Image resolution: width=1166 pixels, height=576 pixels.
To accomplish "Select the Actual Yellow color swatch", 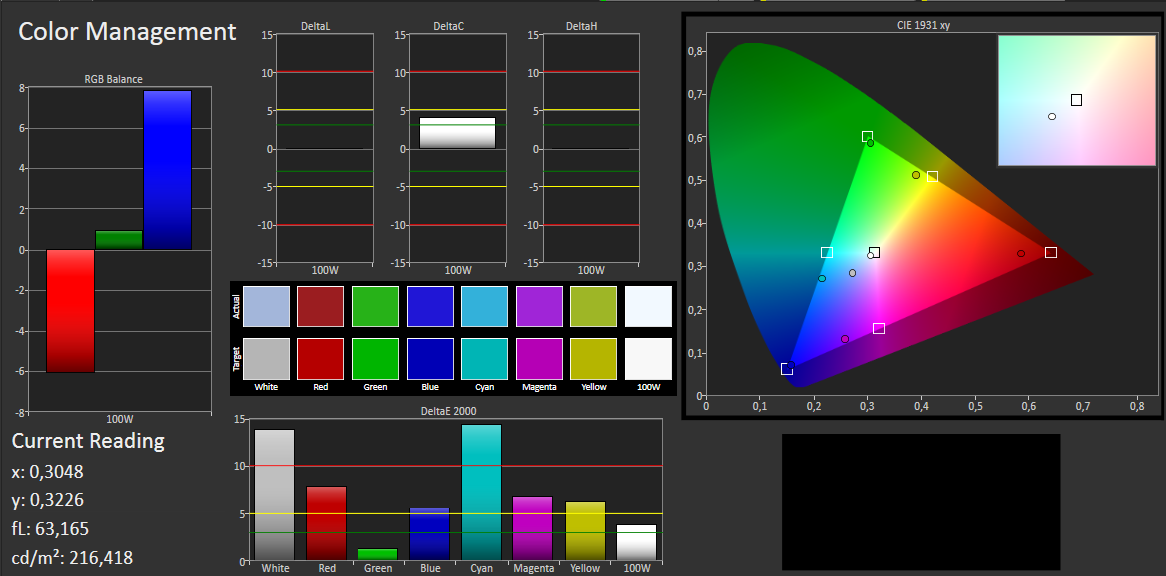I will 593,306.
